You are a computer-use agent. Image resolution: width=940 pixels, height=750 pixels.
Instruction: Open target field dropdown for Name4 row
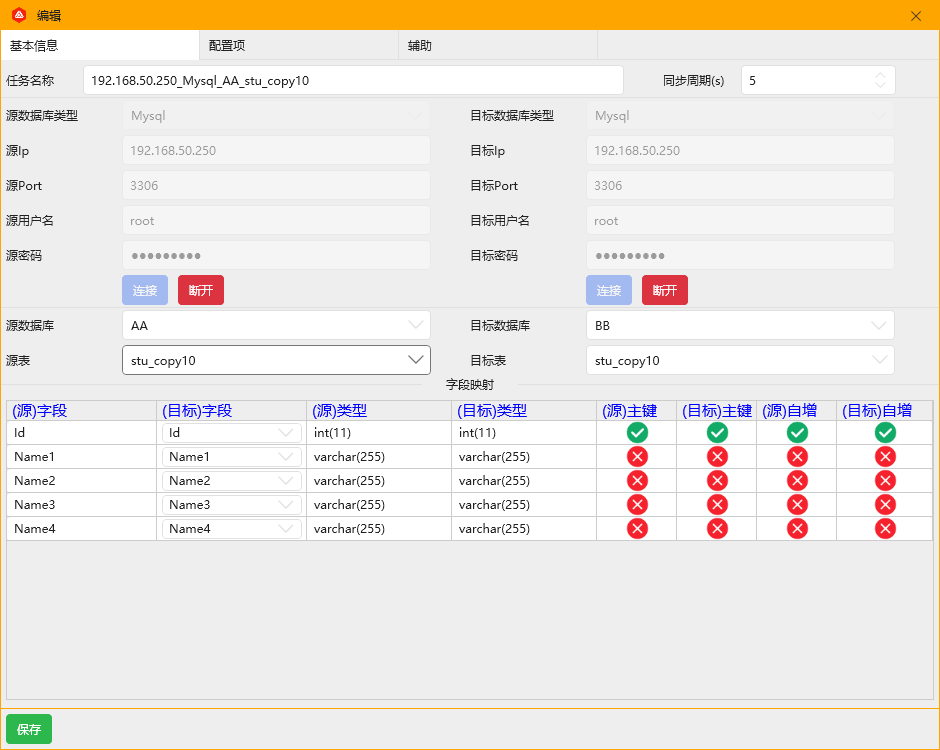(x=231, y=529)
